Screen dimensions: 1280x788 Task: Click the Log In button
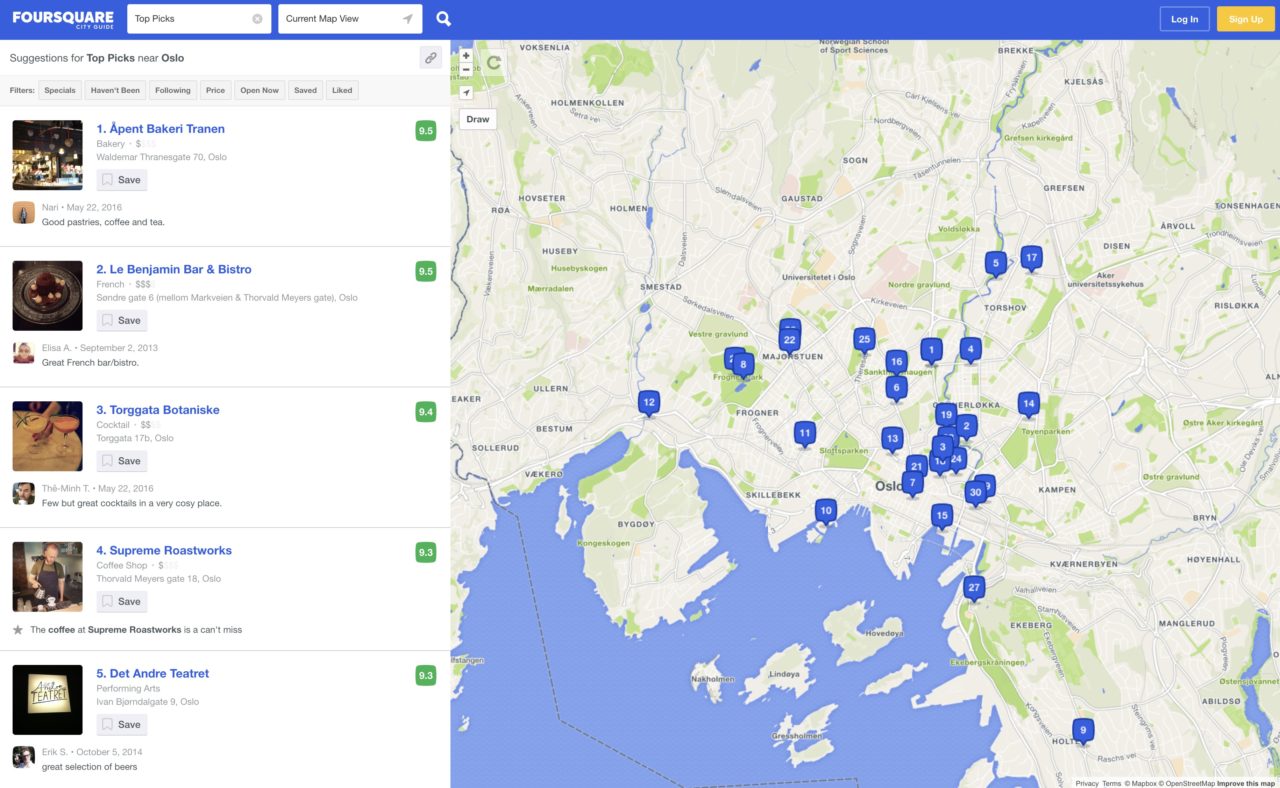(1185, 19)
